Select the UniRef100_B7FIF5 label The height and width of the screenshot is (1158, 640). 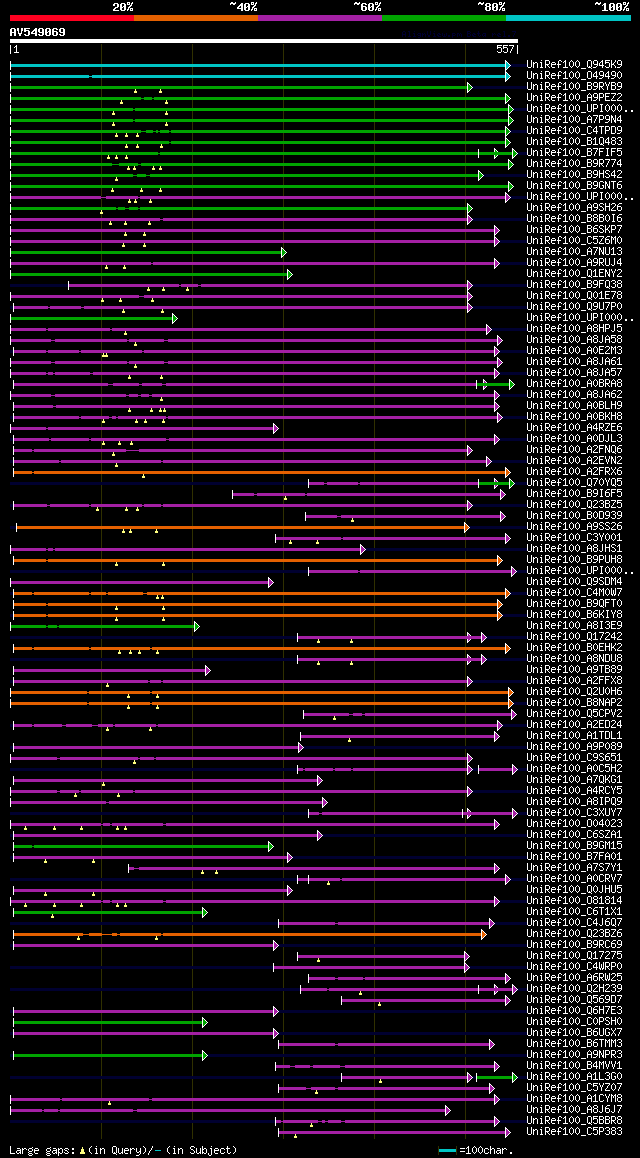[x=574, y=152]
